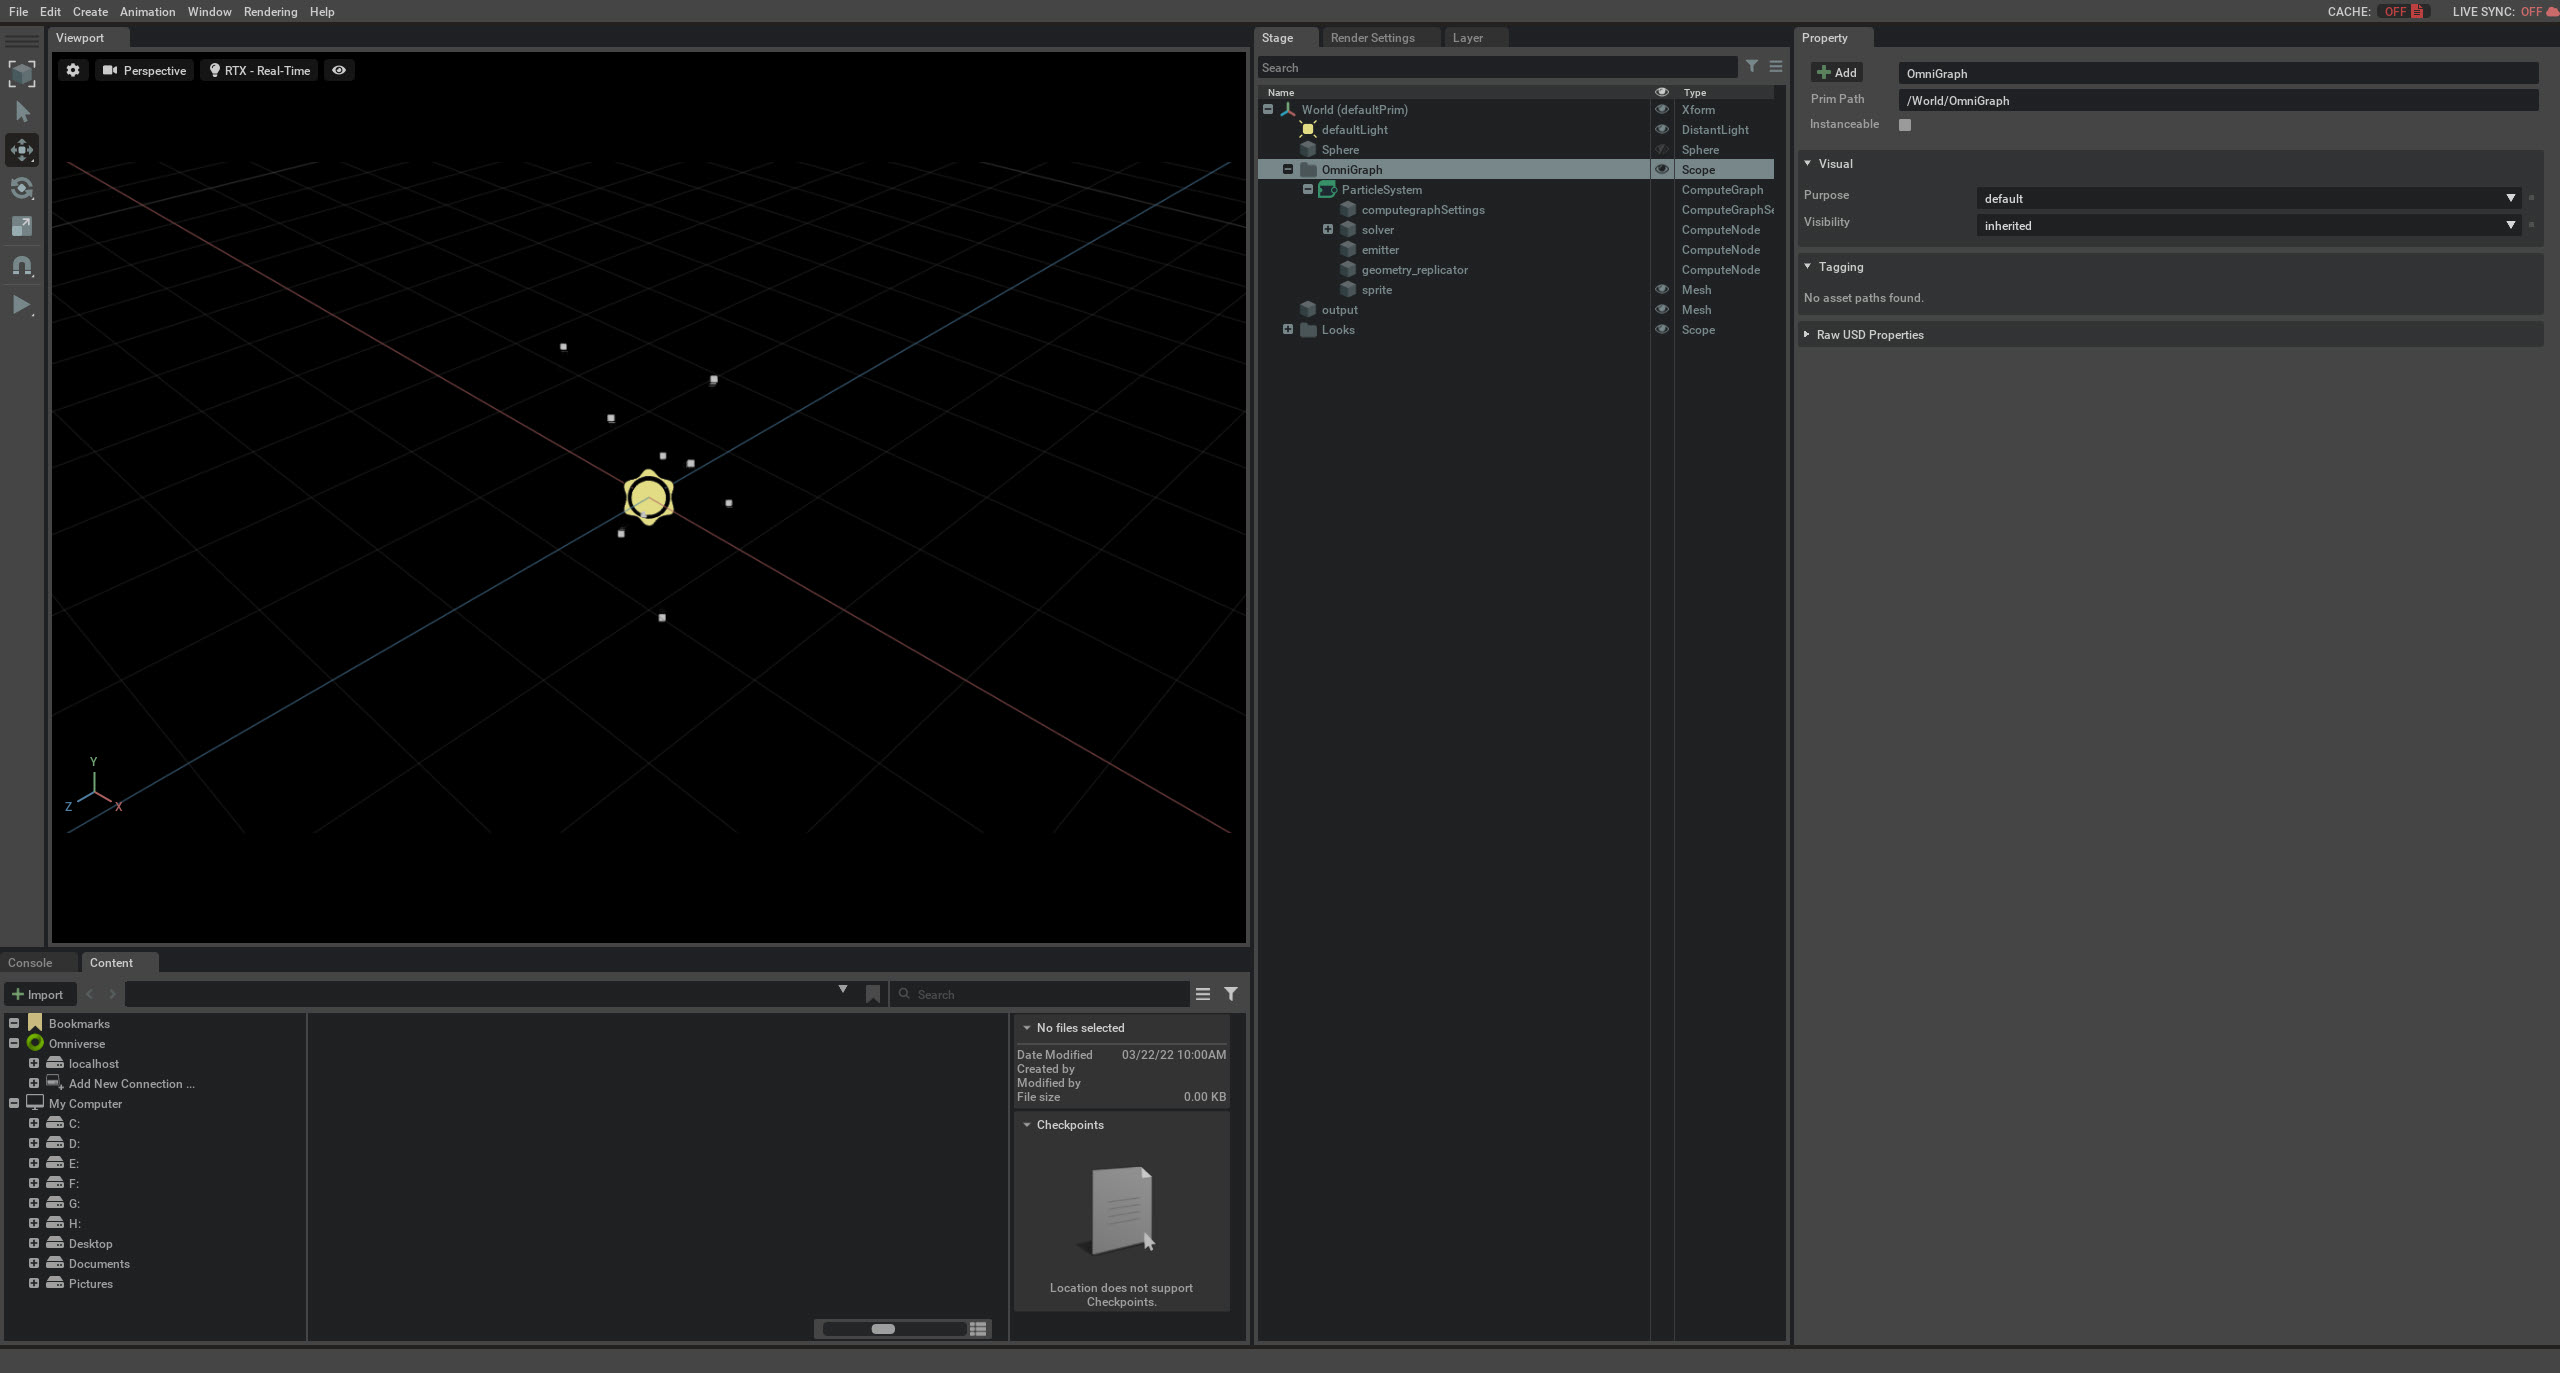Click the Content browser search field
The width and height of the screenshot is (2560, 1373).
[x=1040, y=994]
